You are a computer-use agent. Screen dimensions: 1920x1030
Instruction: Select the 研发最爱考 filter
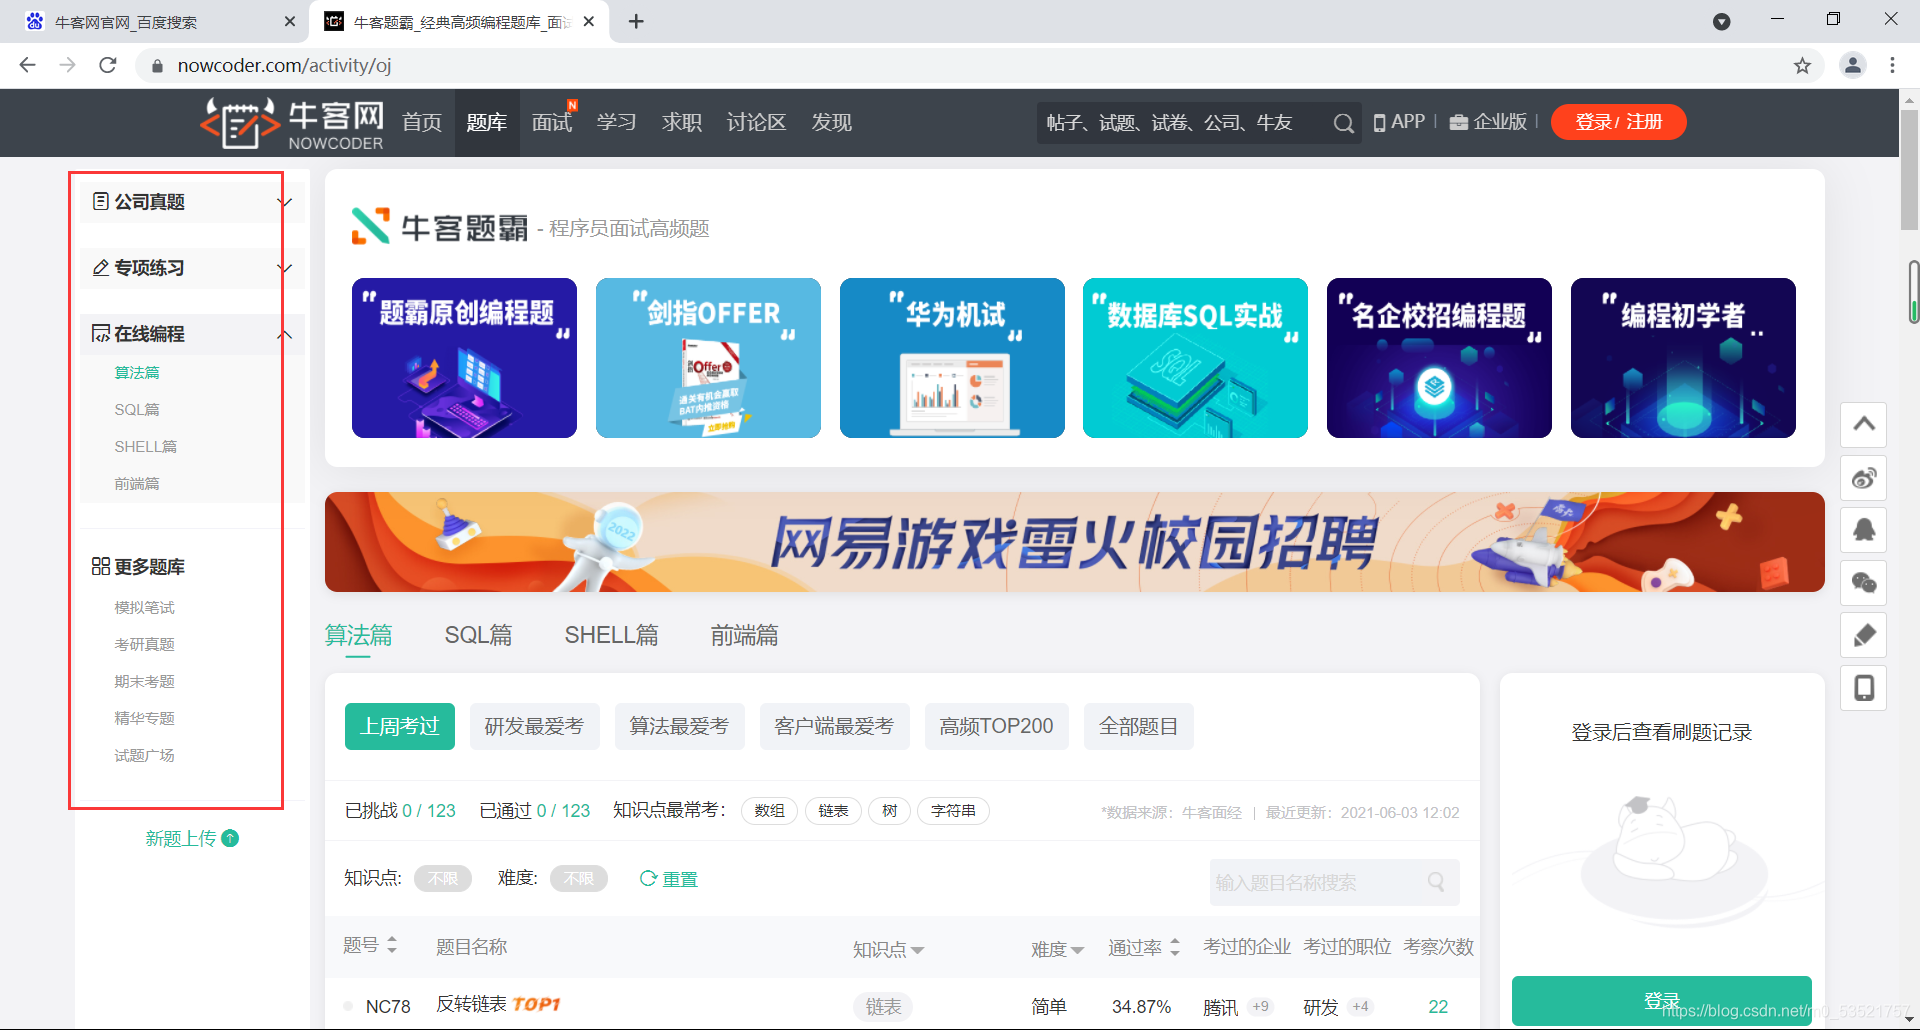pyautogui.click(x=534, y=726)
